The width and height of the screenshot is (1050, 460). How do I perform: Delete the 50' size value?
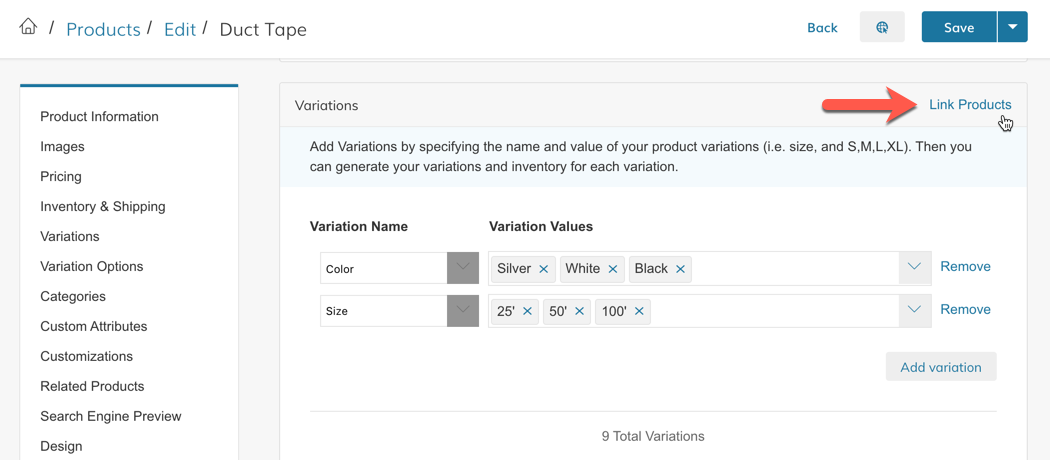pyautogui.click(x=579, y=311)
